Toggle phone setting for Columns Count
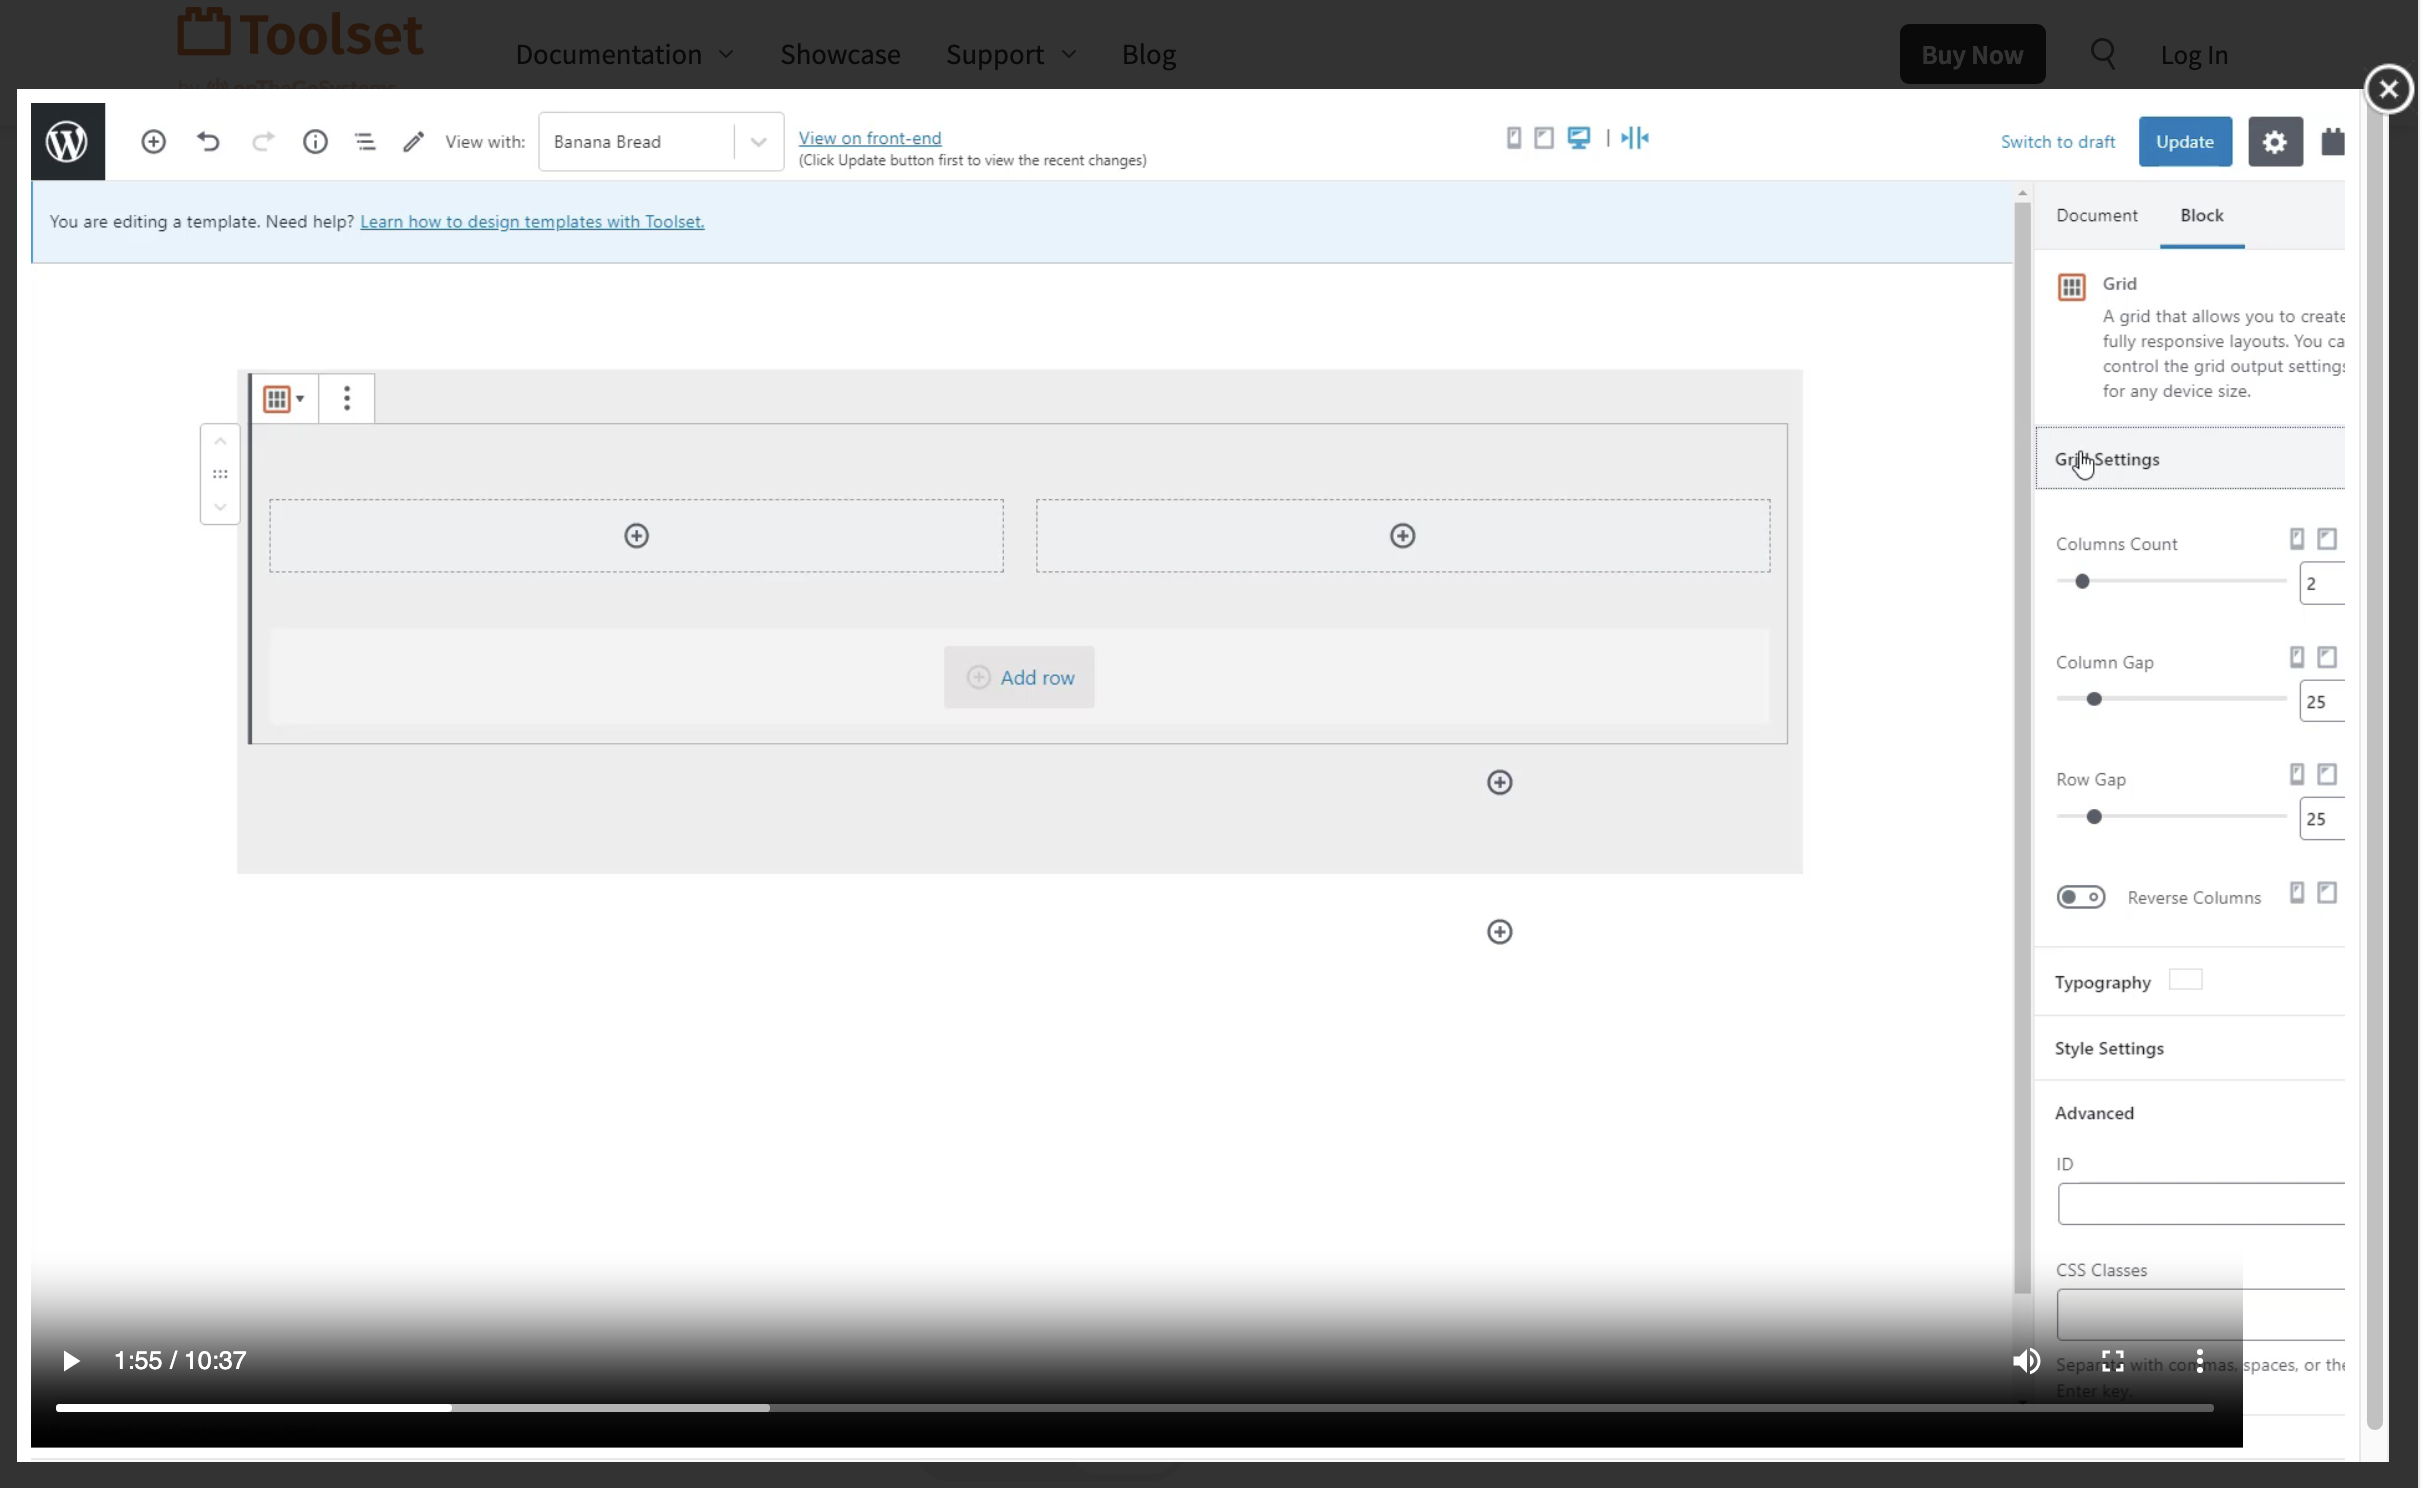 (2297, 539)
